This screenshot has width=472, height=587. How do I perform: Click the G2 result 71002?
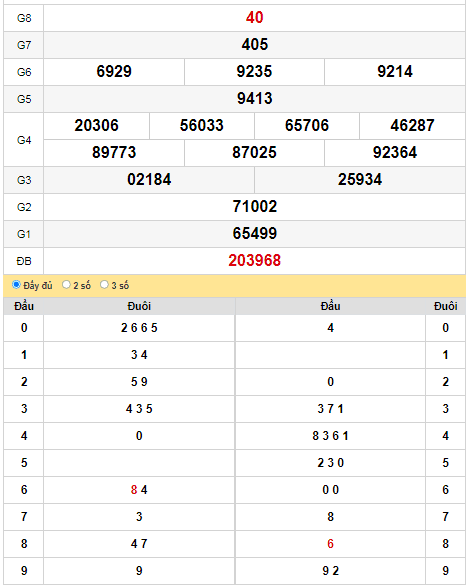click(255, 206)
